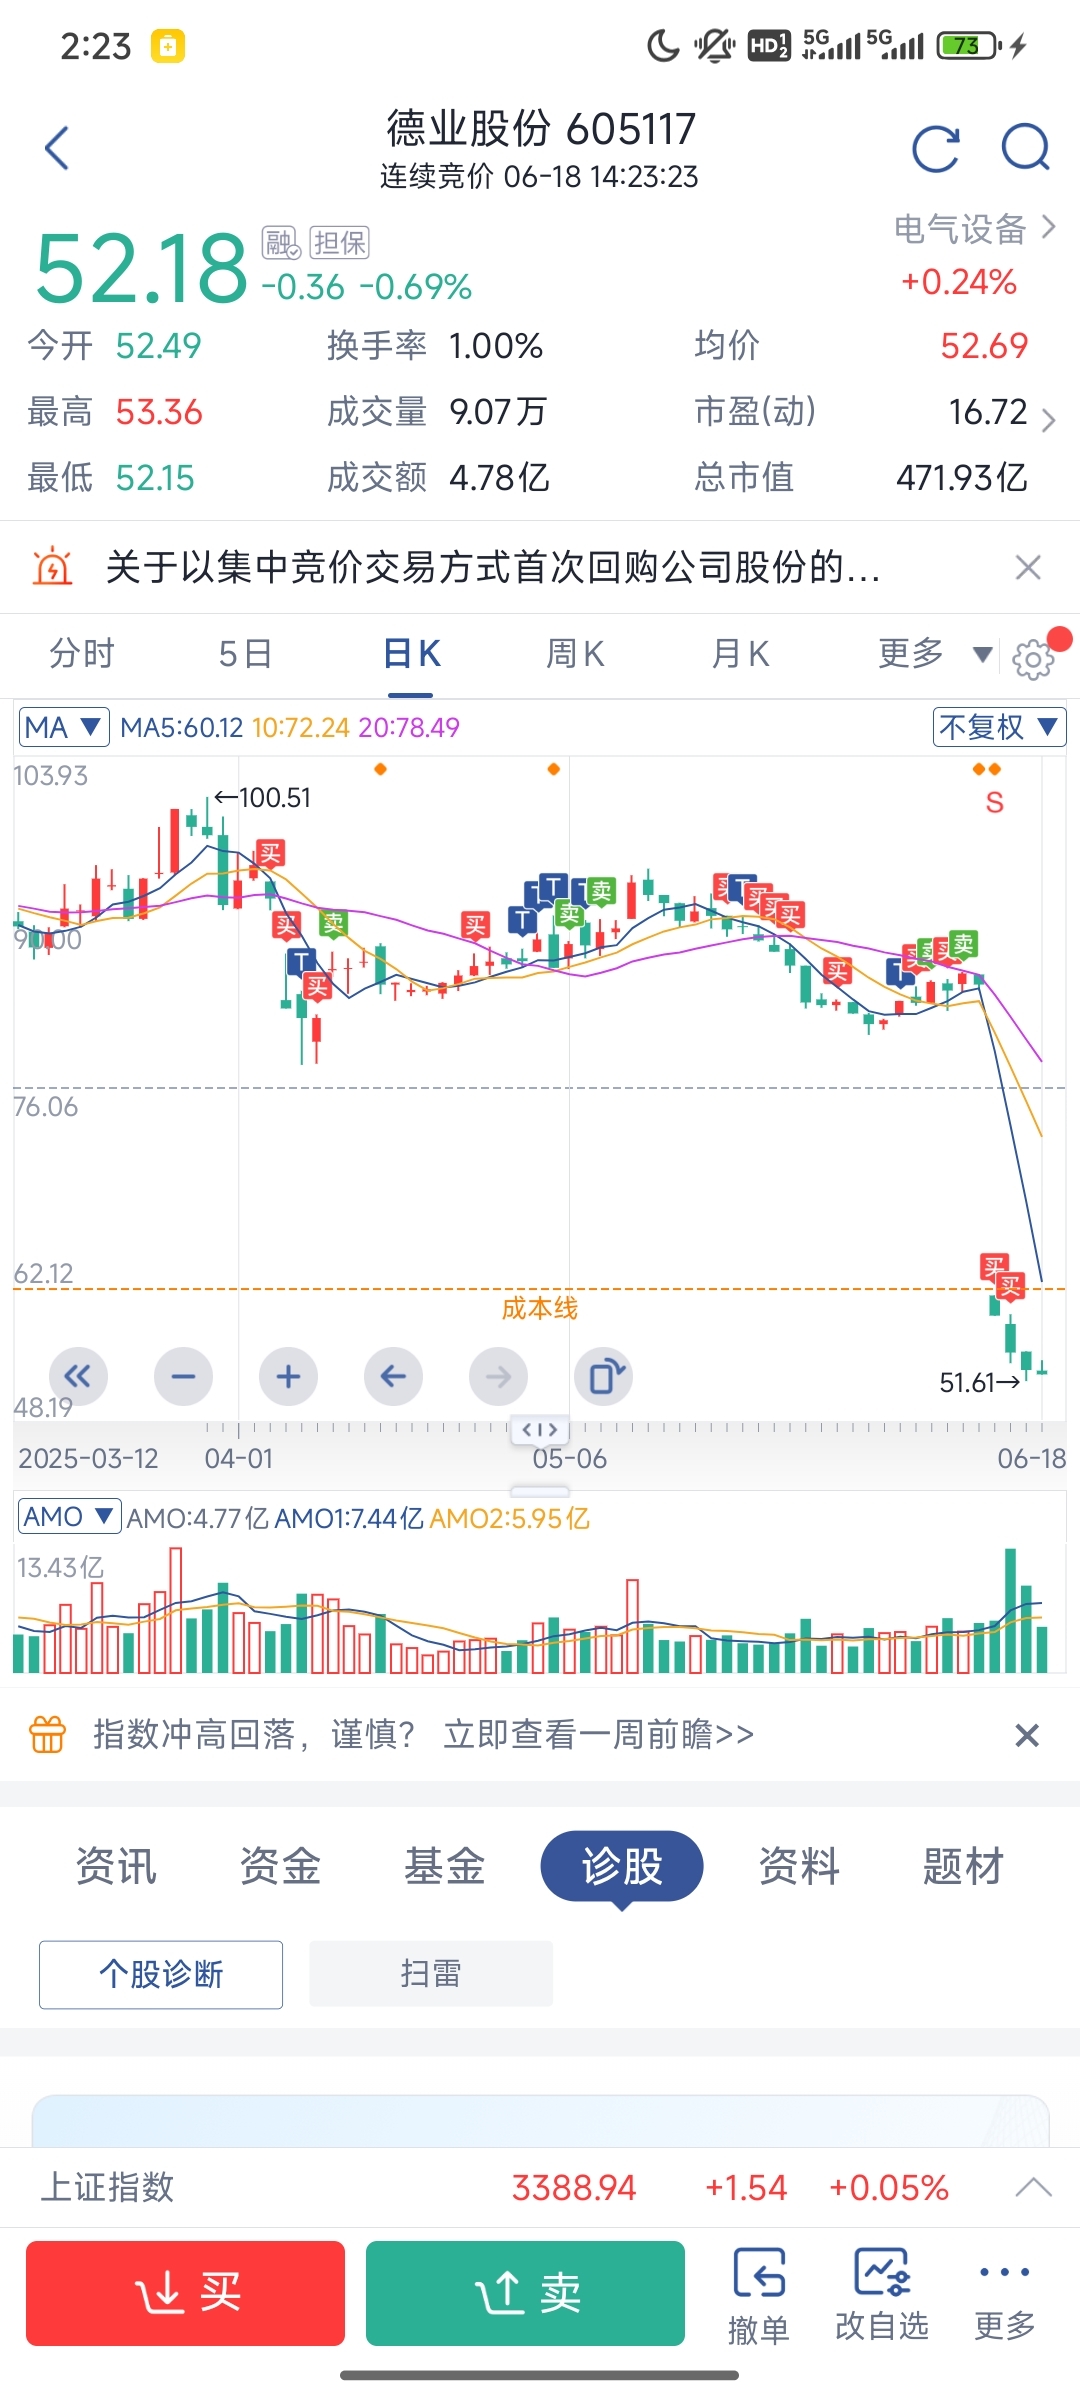Open 撤单 cancel order
The image size is (1080, 2400).
[x=759, y=2295]
